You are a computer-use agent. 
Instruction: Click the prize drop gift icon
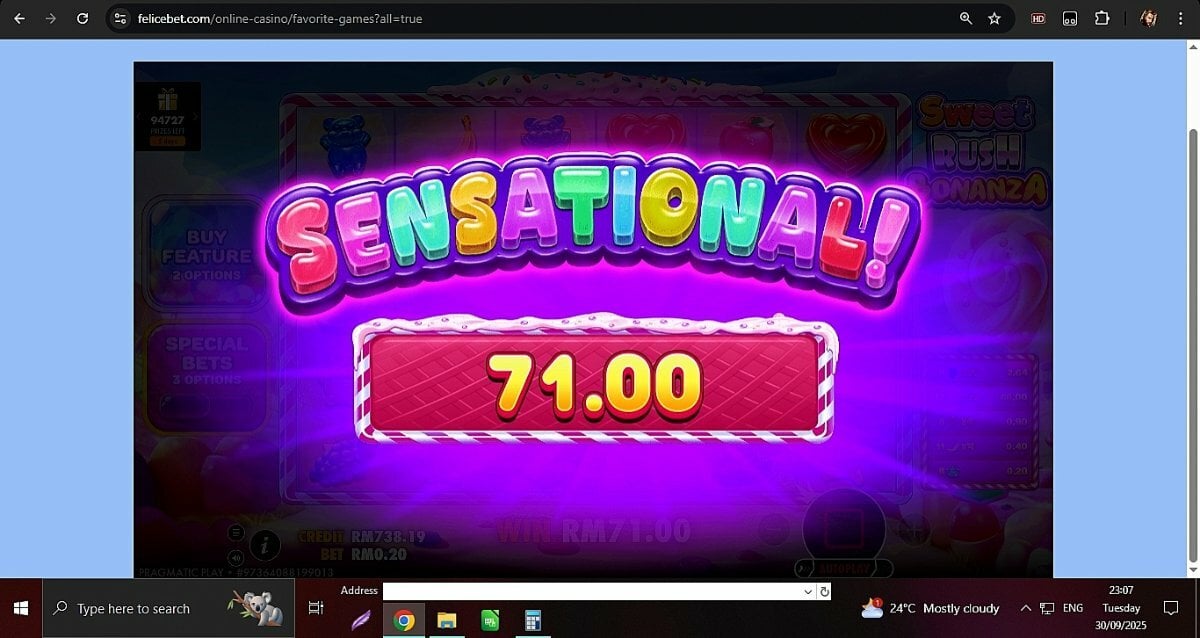pos(167,100)
